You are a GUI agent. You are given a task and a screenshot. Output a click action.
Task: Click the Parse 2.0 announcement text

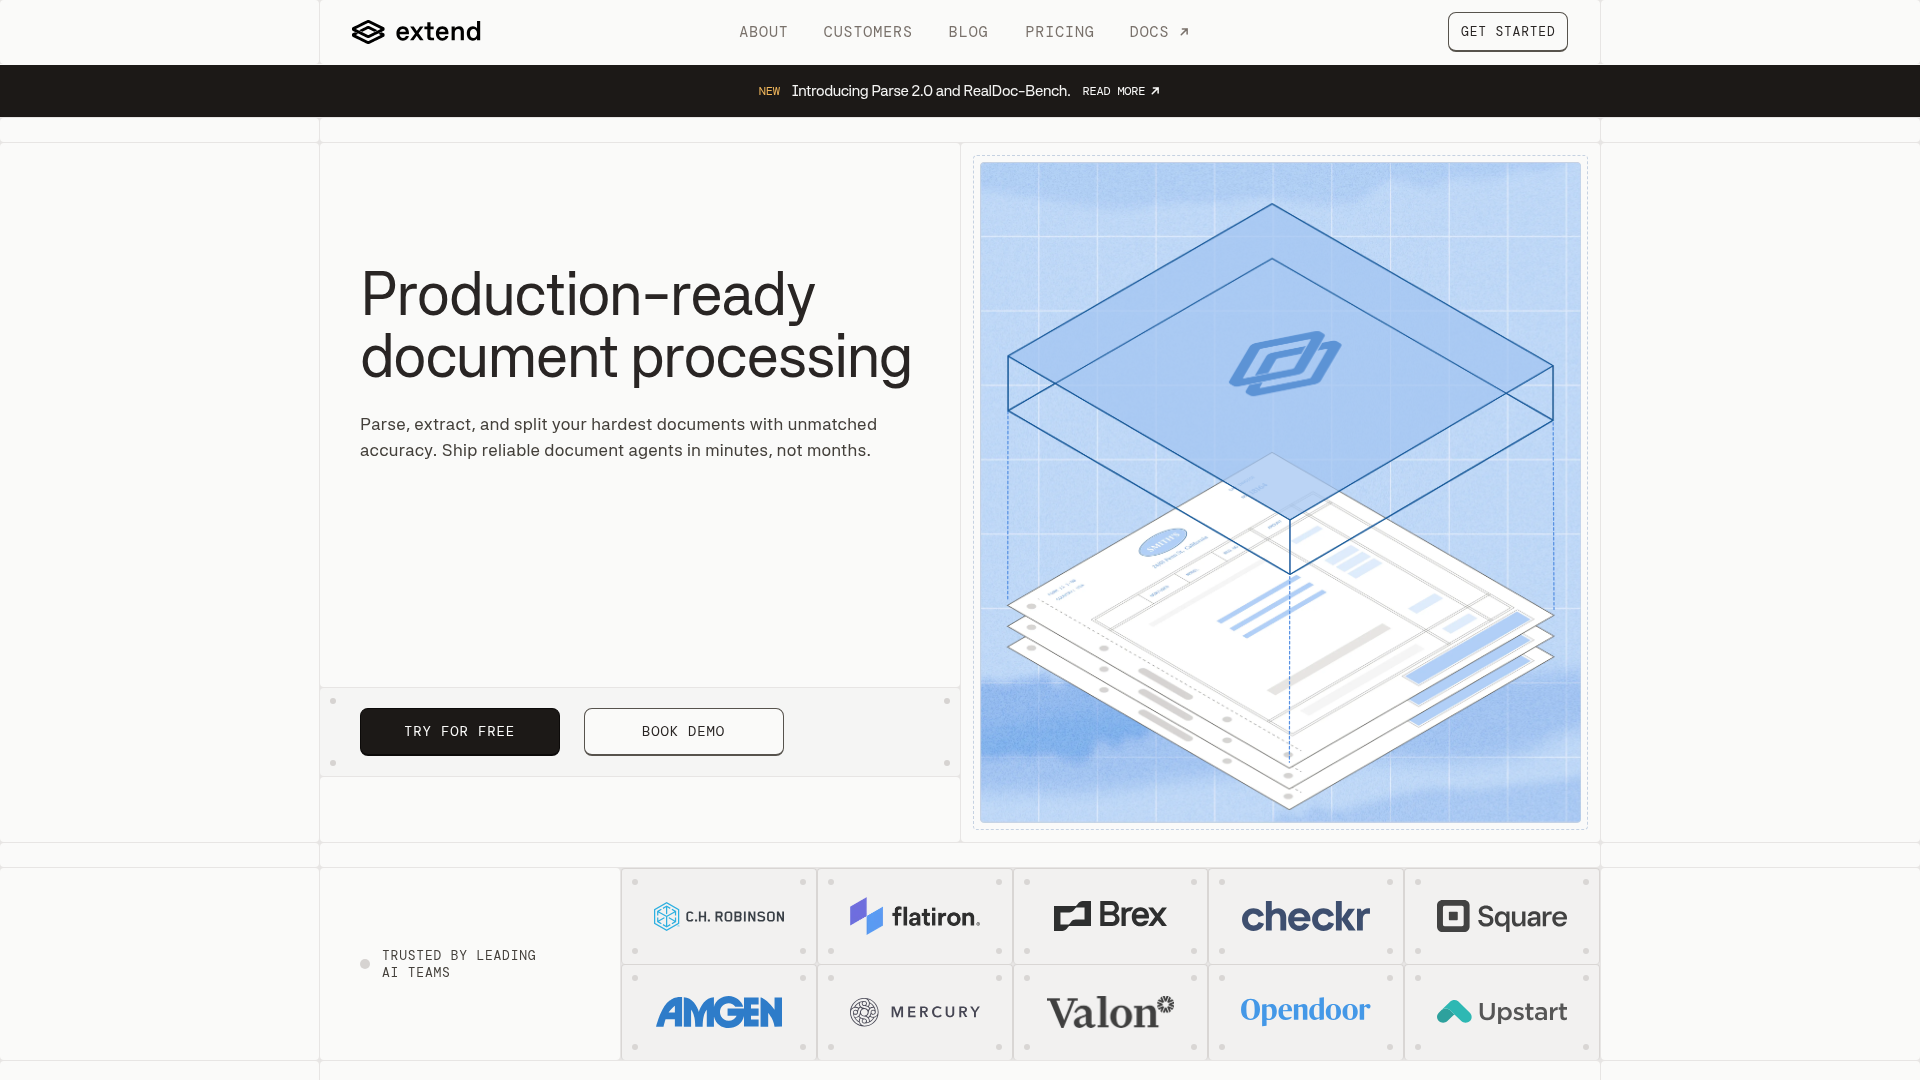[x=930, y=91]
